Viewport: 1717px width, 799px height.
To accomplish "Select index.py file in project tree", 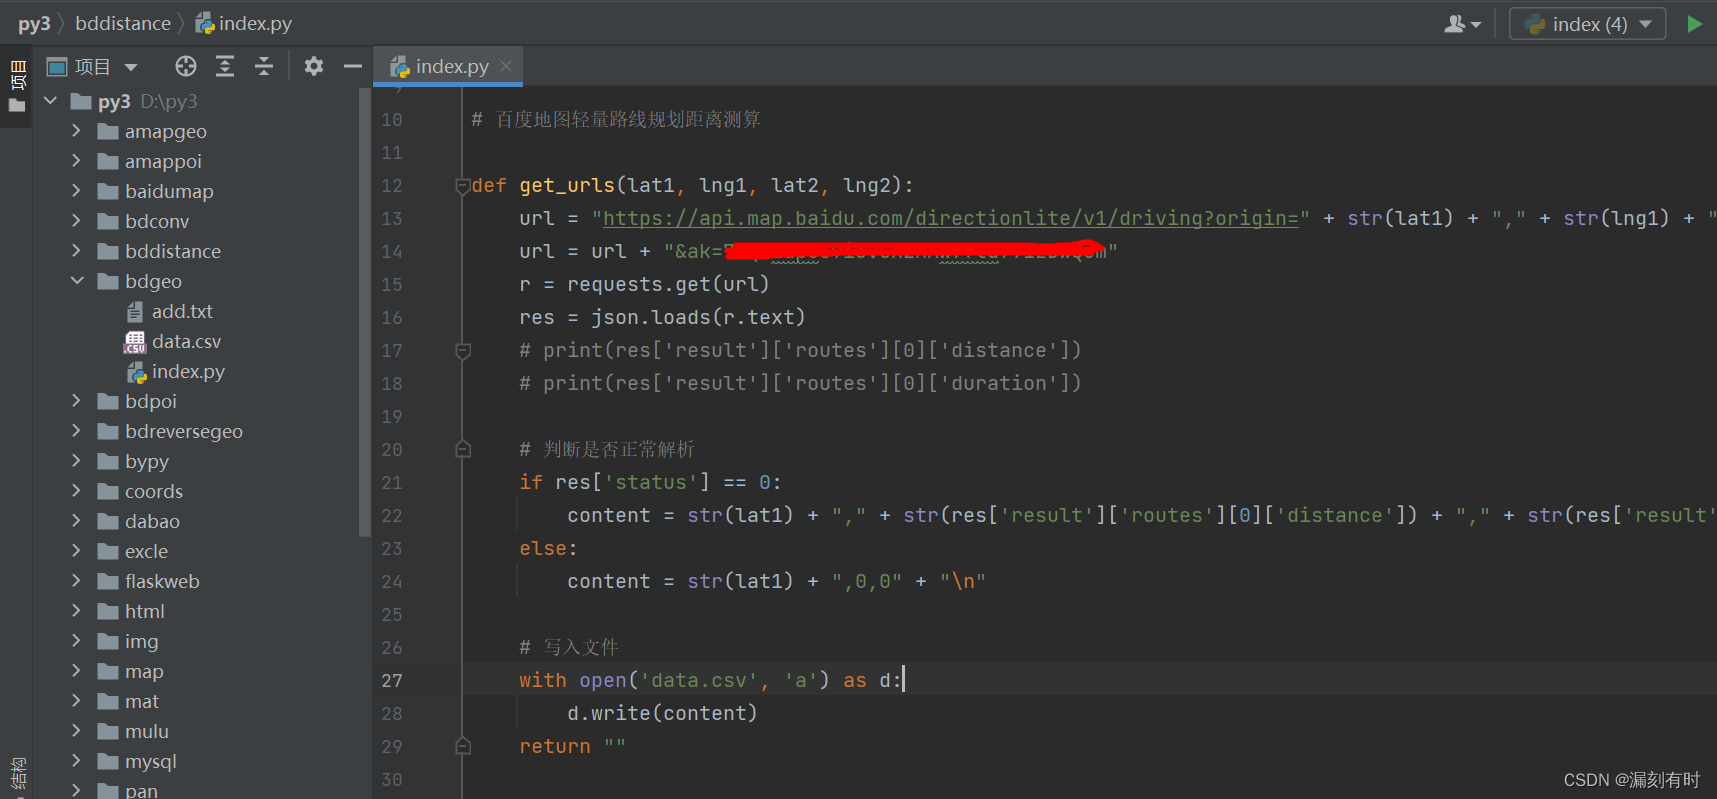I will (x=175, y=371).
